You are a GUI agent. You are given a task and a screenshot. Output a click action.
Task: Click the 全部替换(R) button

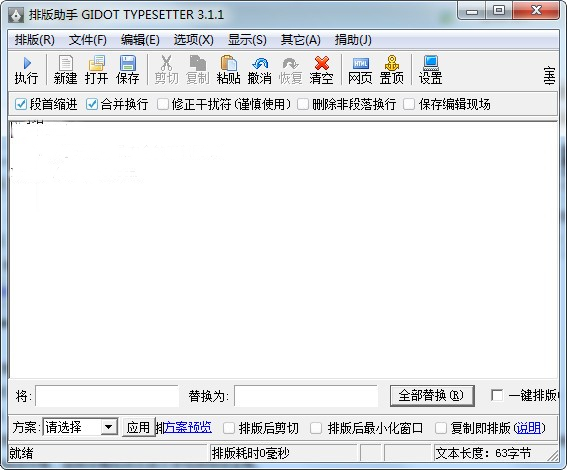tap(432, 396)
